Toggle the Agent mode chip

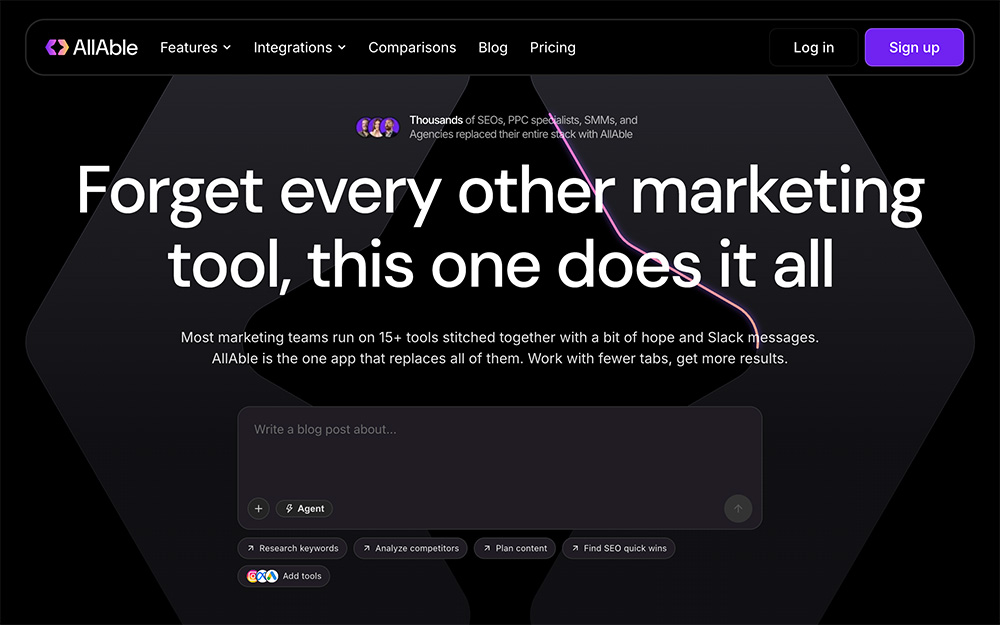(x=304, y=508)
